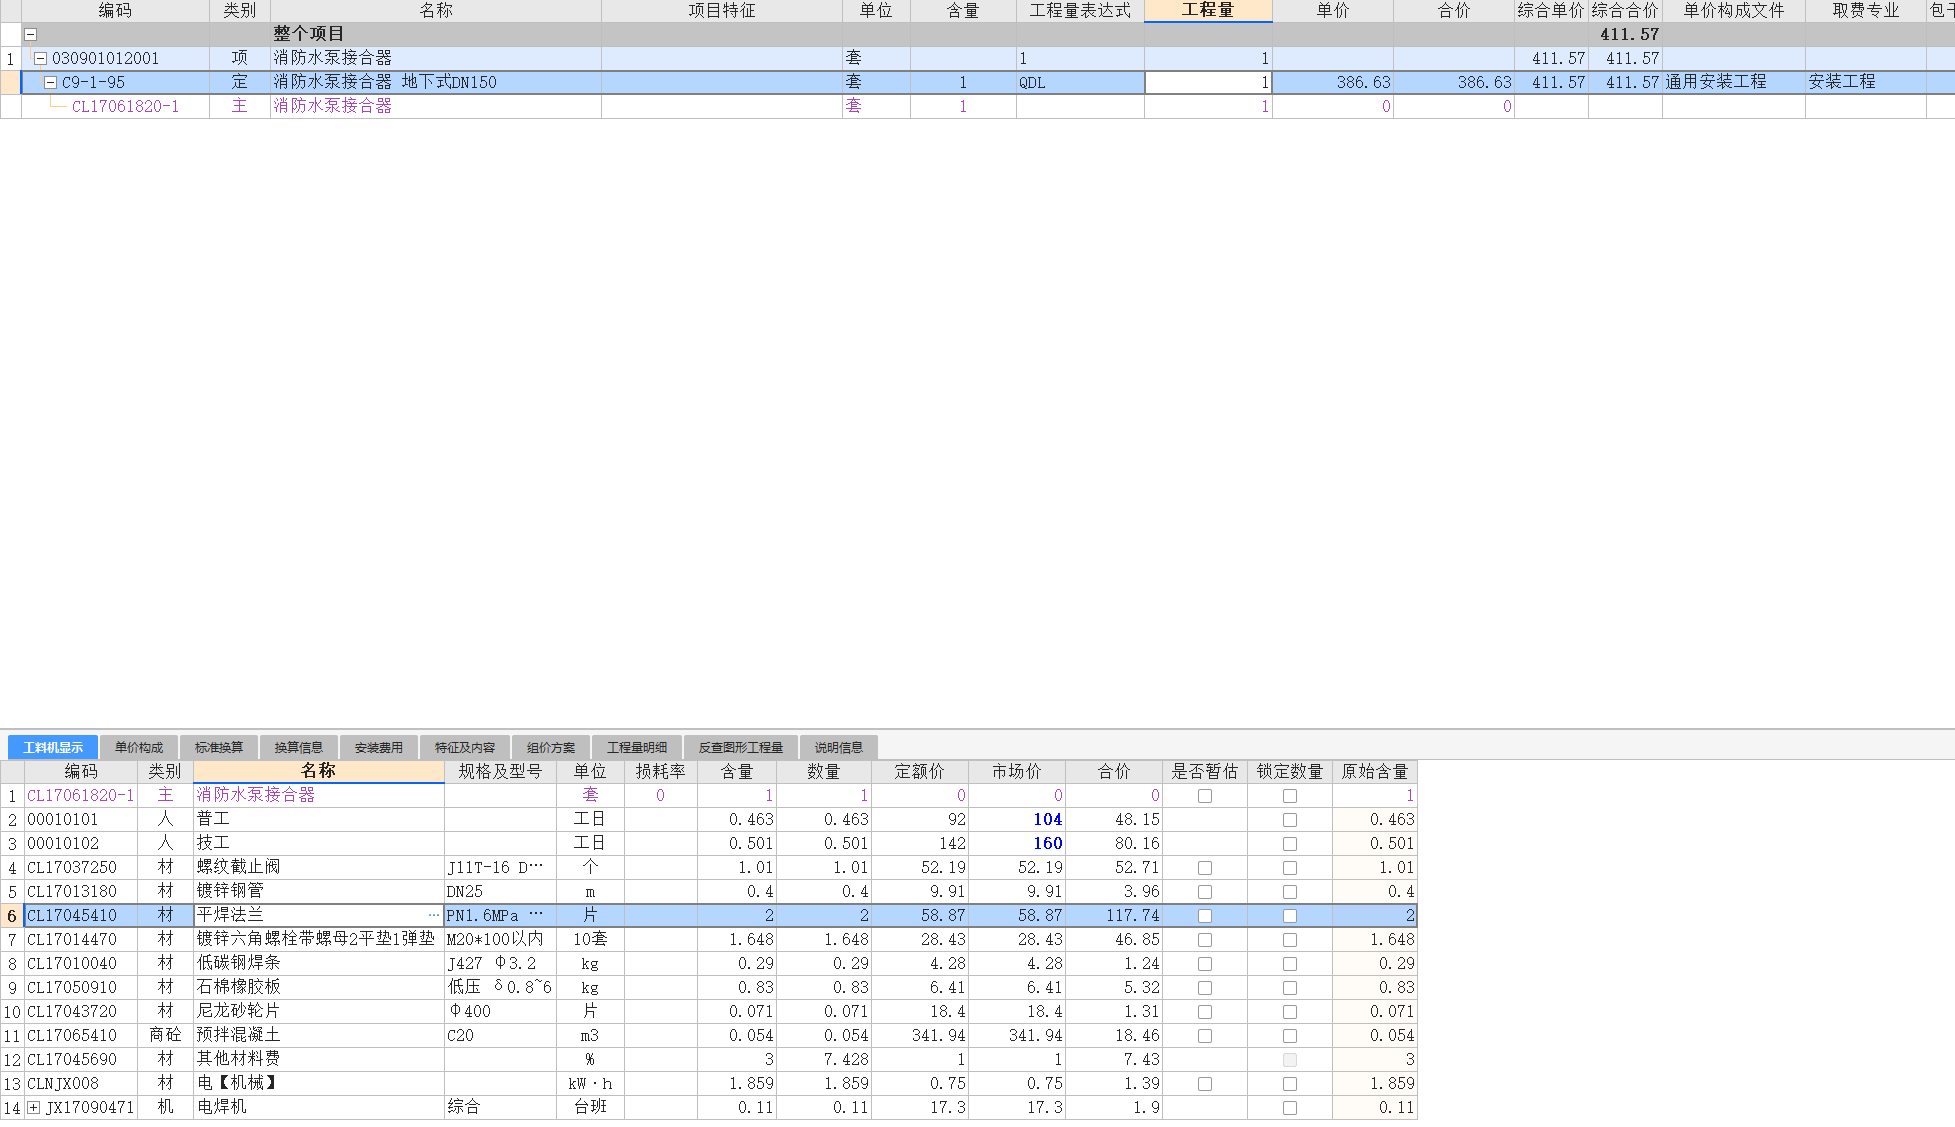Click the 市场价 column header
Image resolution: width=1955 pixels, height=1127 pixels.
tap(1017, 771)
